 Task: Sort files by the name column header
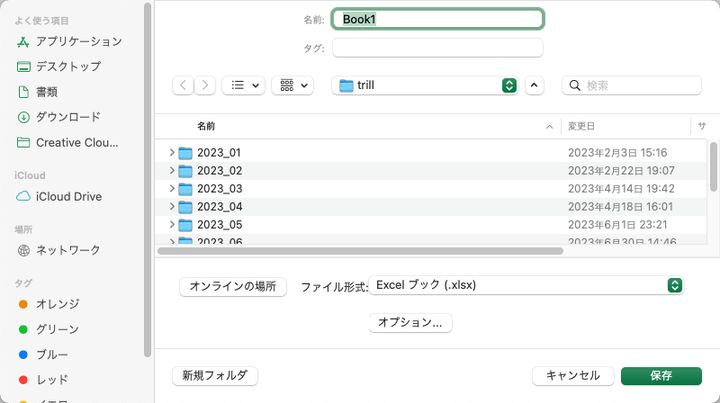[360, 127]
